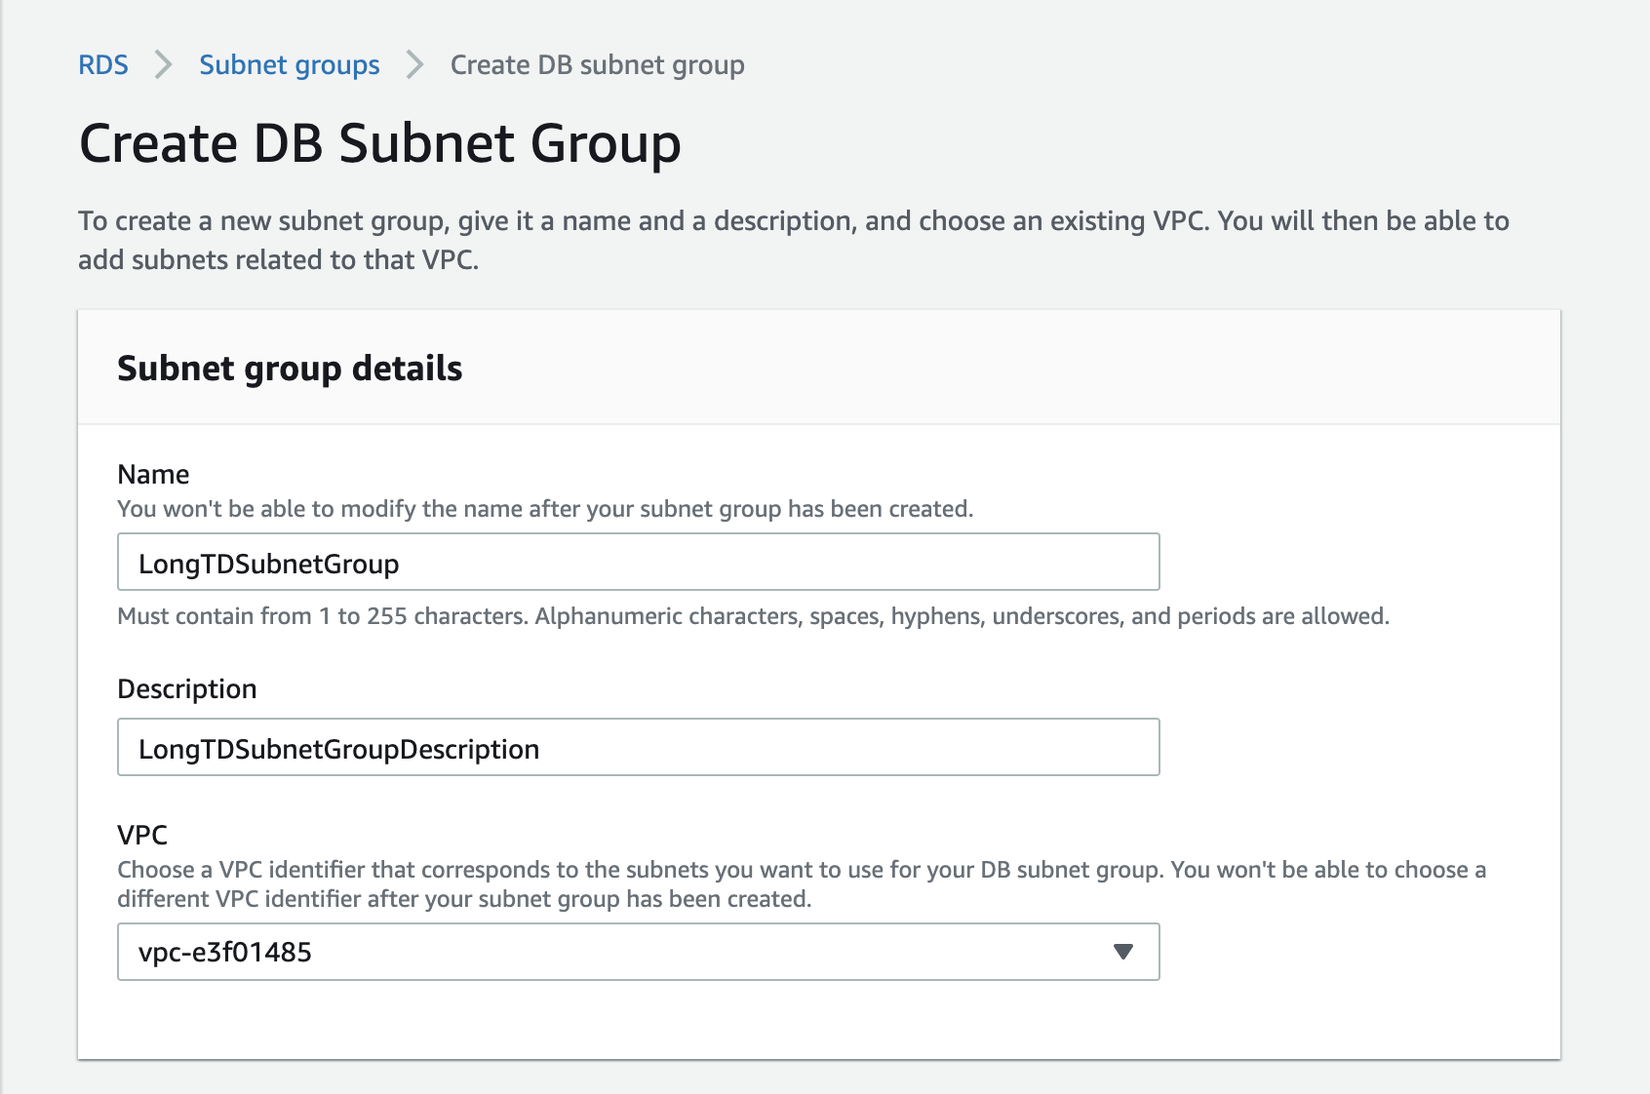Click the 1 to 255 characters hint text
This screenshot has width=1650, height=1094.
(x=753, y=616)
